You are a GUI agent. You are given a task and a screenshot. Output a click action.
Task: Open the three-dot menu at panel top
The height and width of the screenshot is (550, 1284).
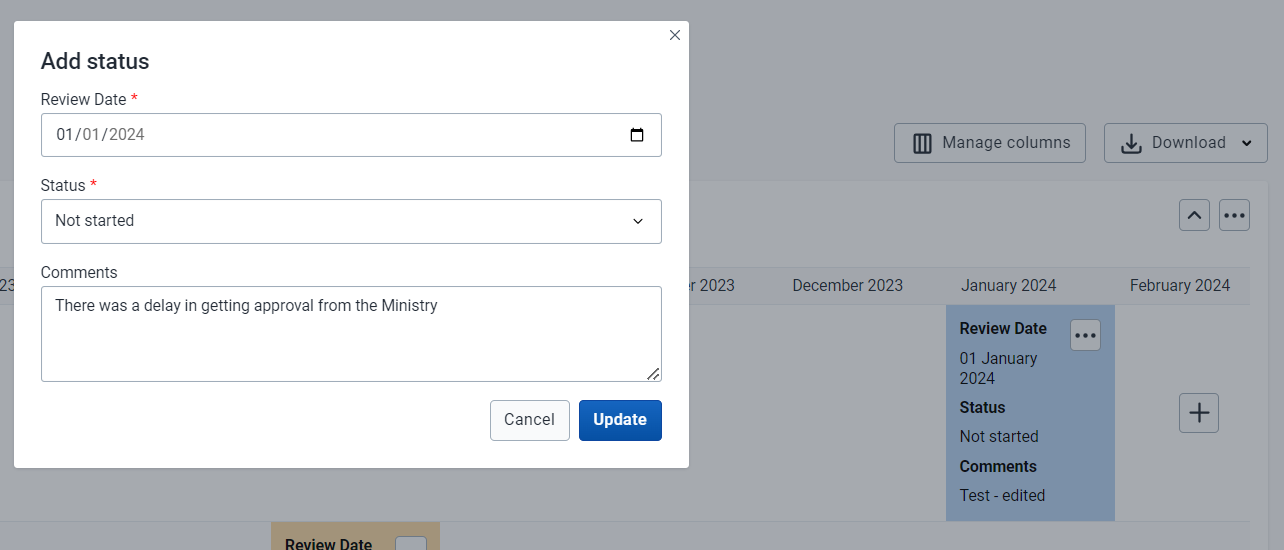tap(1234, 215)
